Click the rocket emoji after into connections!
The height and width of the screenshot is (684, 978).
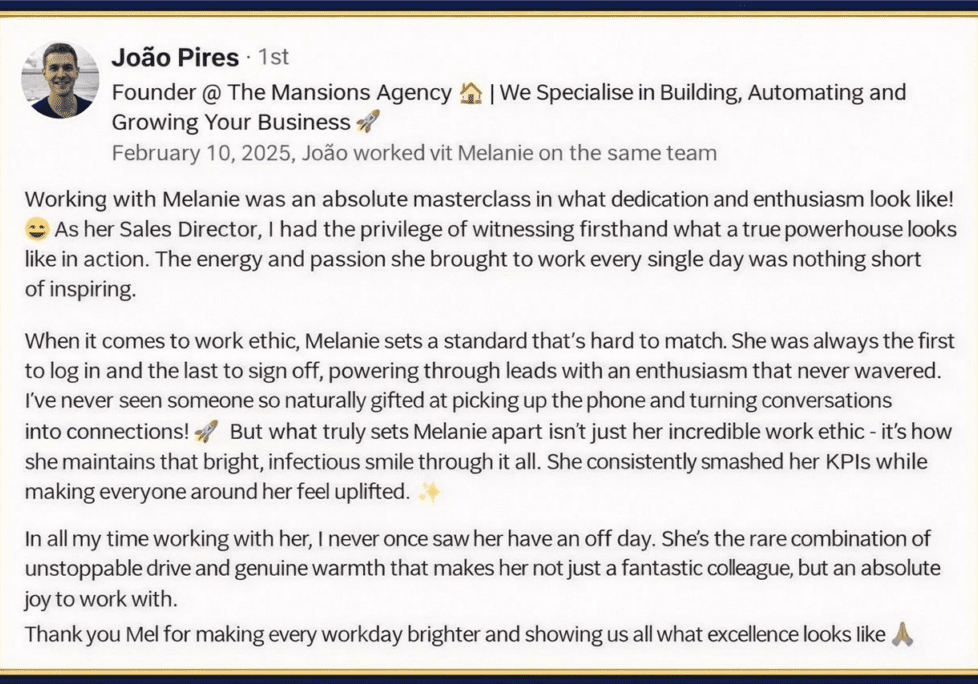tap(206, 431)
